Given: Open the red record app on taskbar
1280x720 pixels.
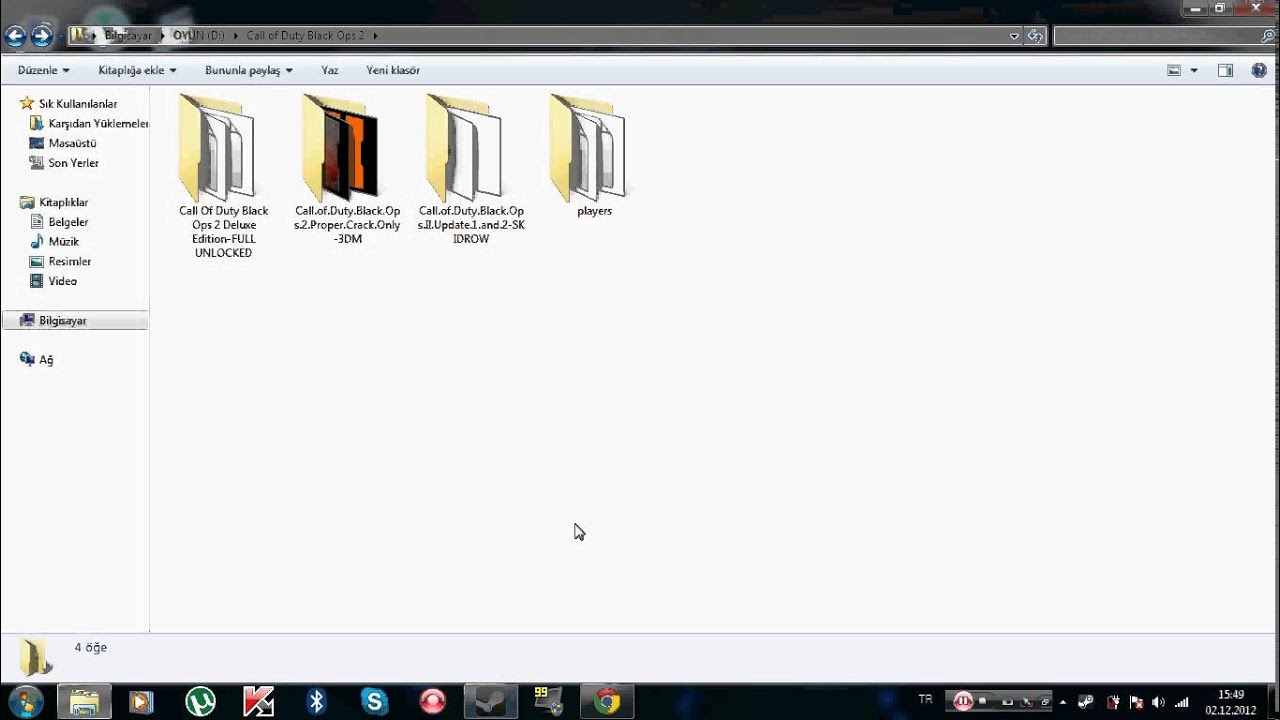Looking at the screenshot, I should [x=432, y=702].
